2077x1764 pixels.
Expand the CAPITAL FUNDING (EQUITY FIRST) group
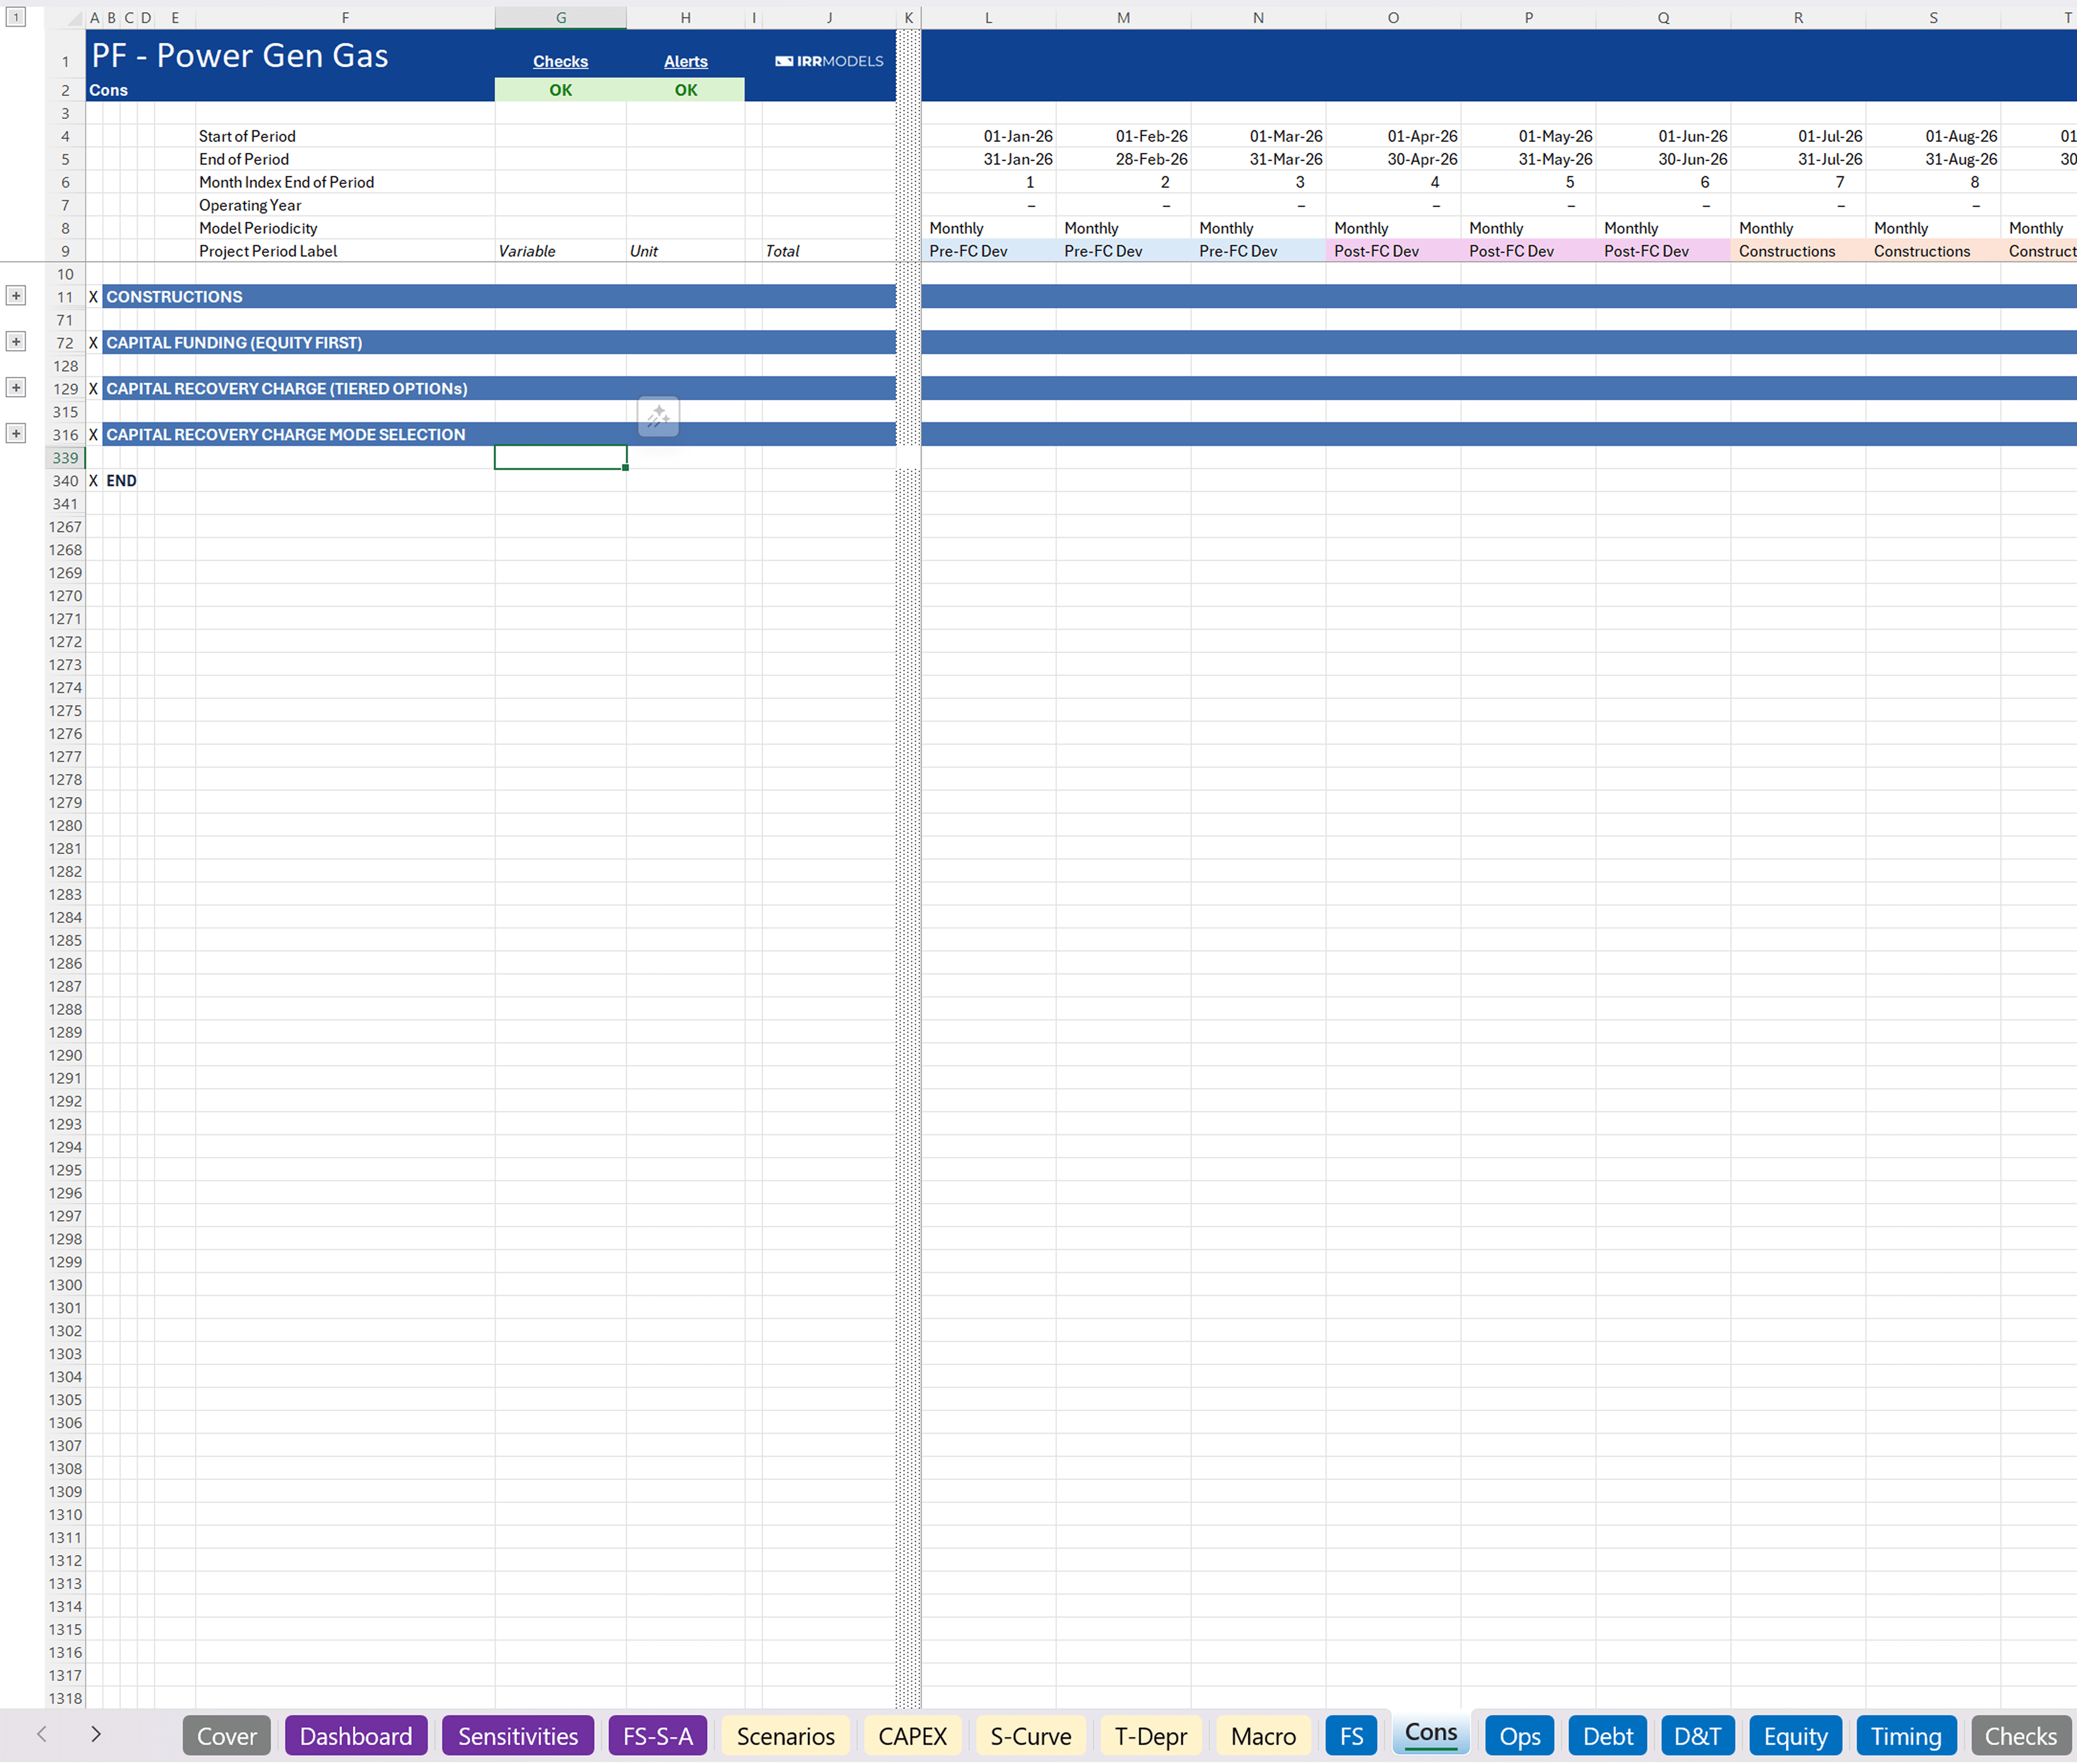click(16, 342)
